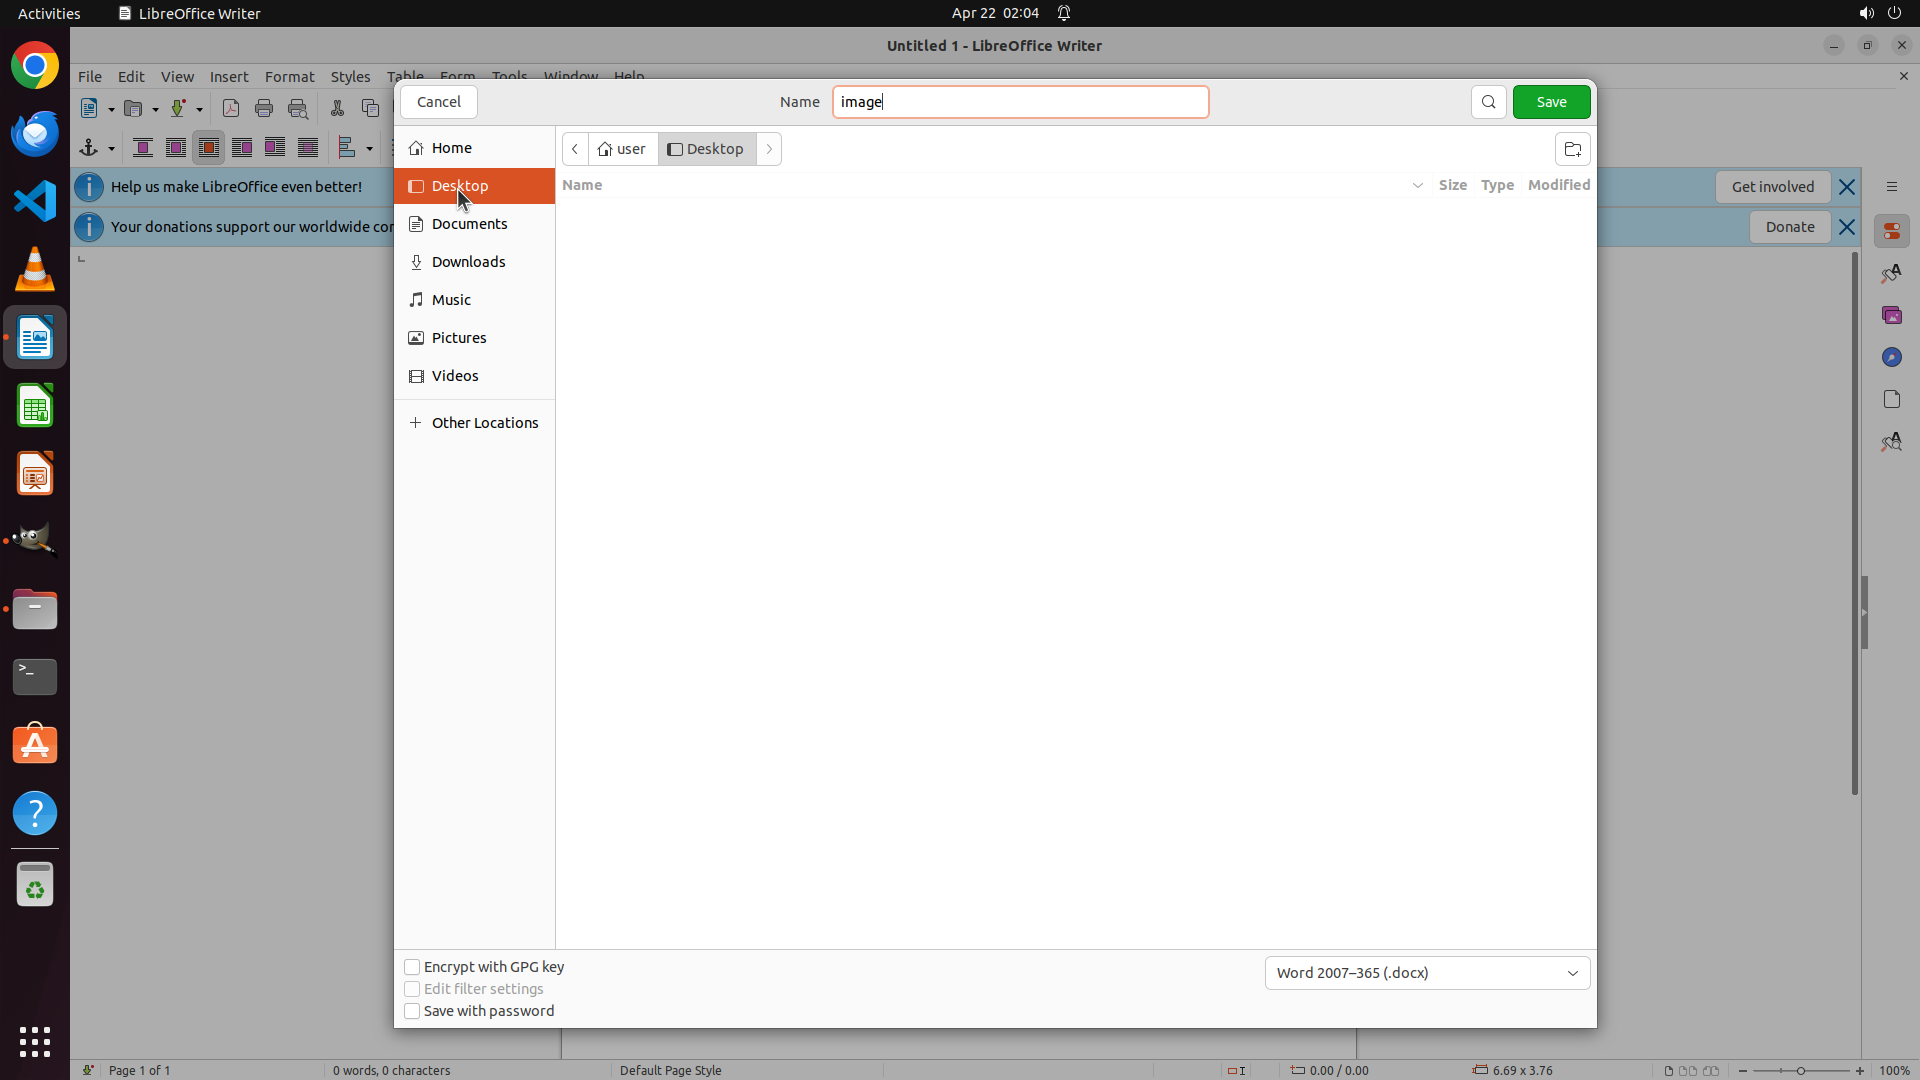1920x1080 pixels.
Task: Check Save with password option
Action: click(x=412, y=1011)
